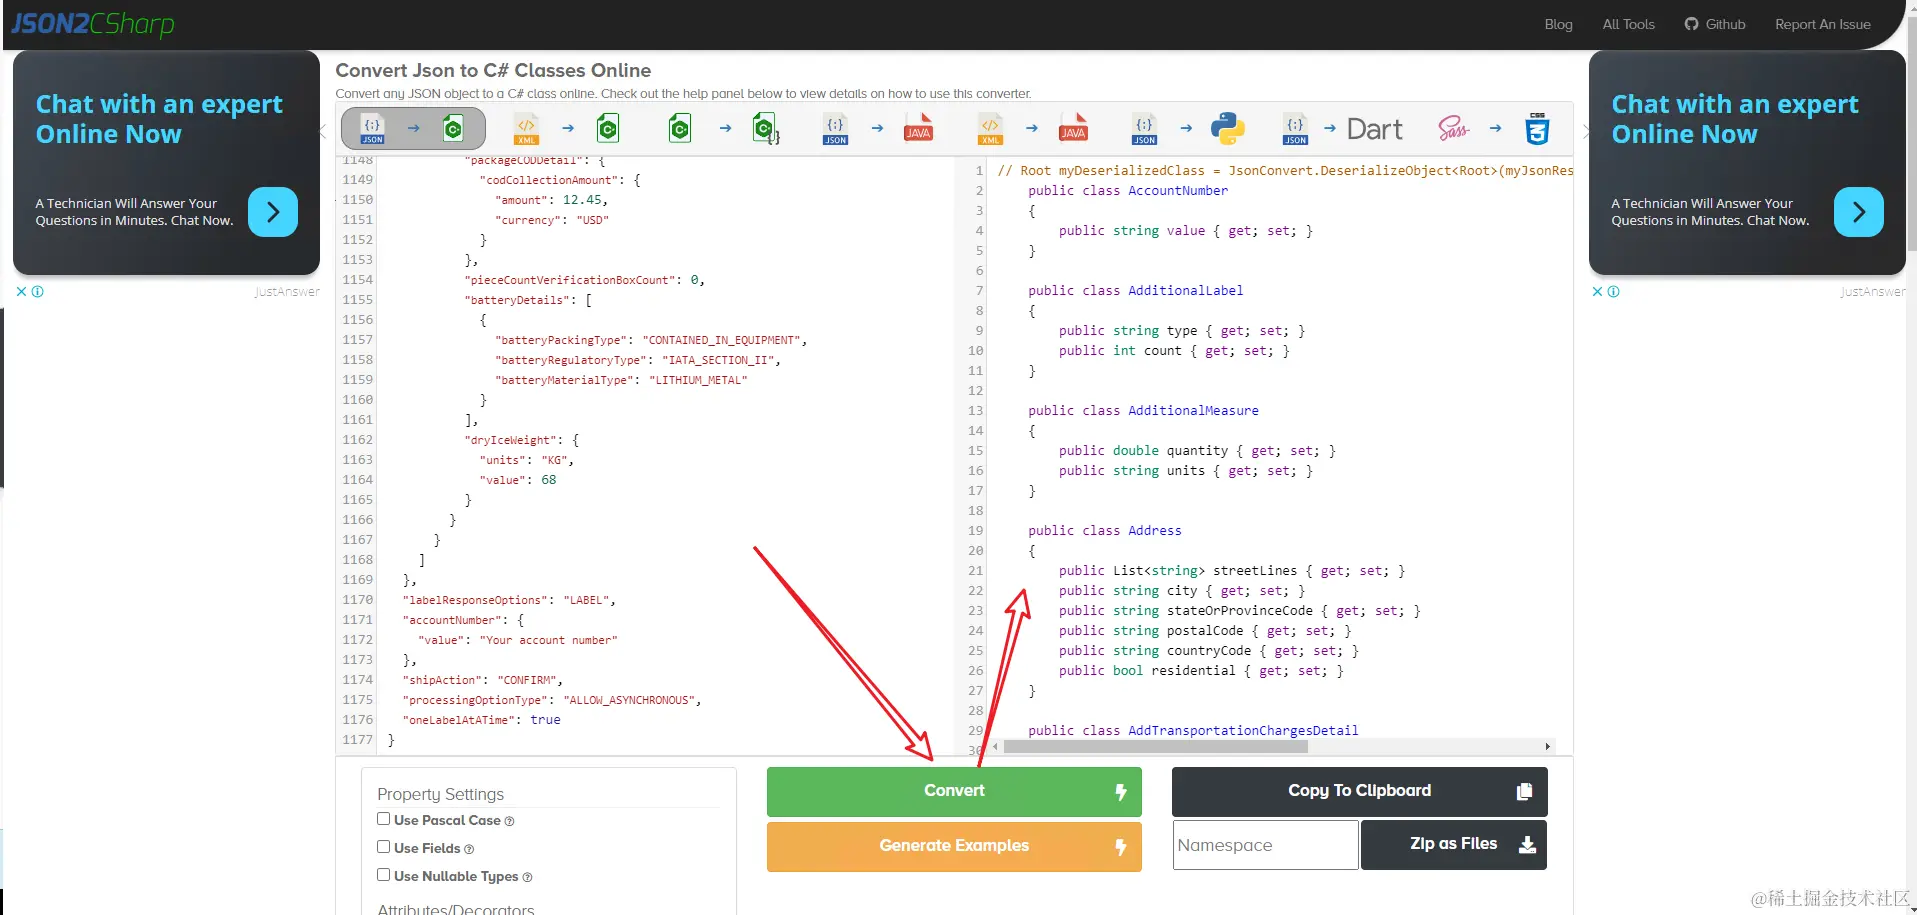The image size is (1917, 915).
Task: Enable Use Fields option
Action: [x=383, y=847]
